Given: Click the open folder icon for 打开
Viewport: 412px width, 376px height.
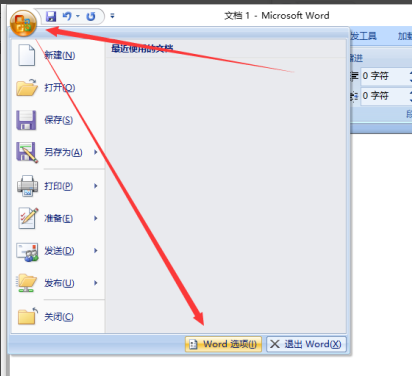Looking at the screenshot, I should [27, 88].
